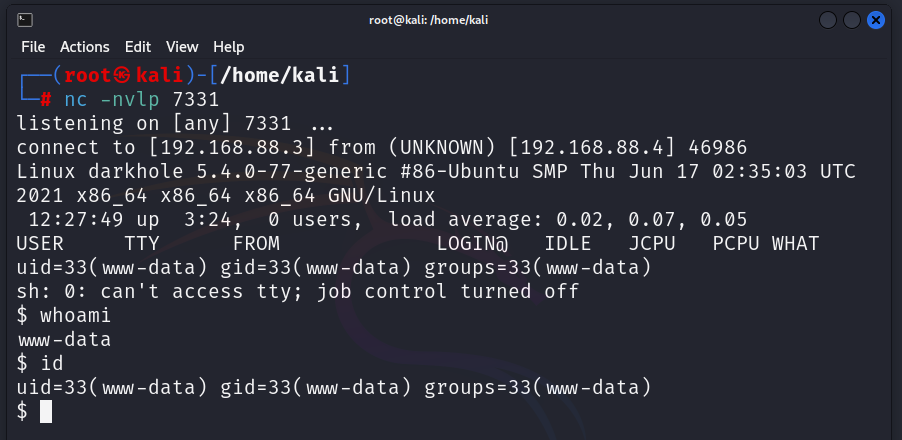Viewport: 902px width, 440px height.
Task: Click the terminal icon in the title bar
Action: [x=25, y=20]
